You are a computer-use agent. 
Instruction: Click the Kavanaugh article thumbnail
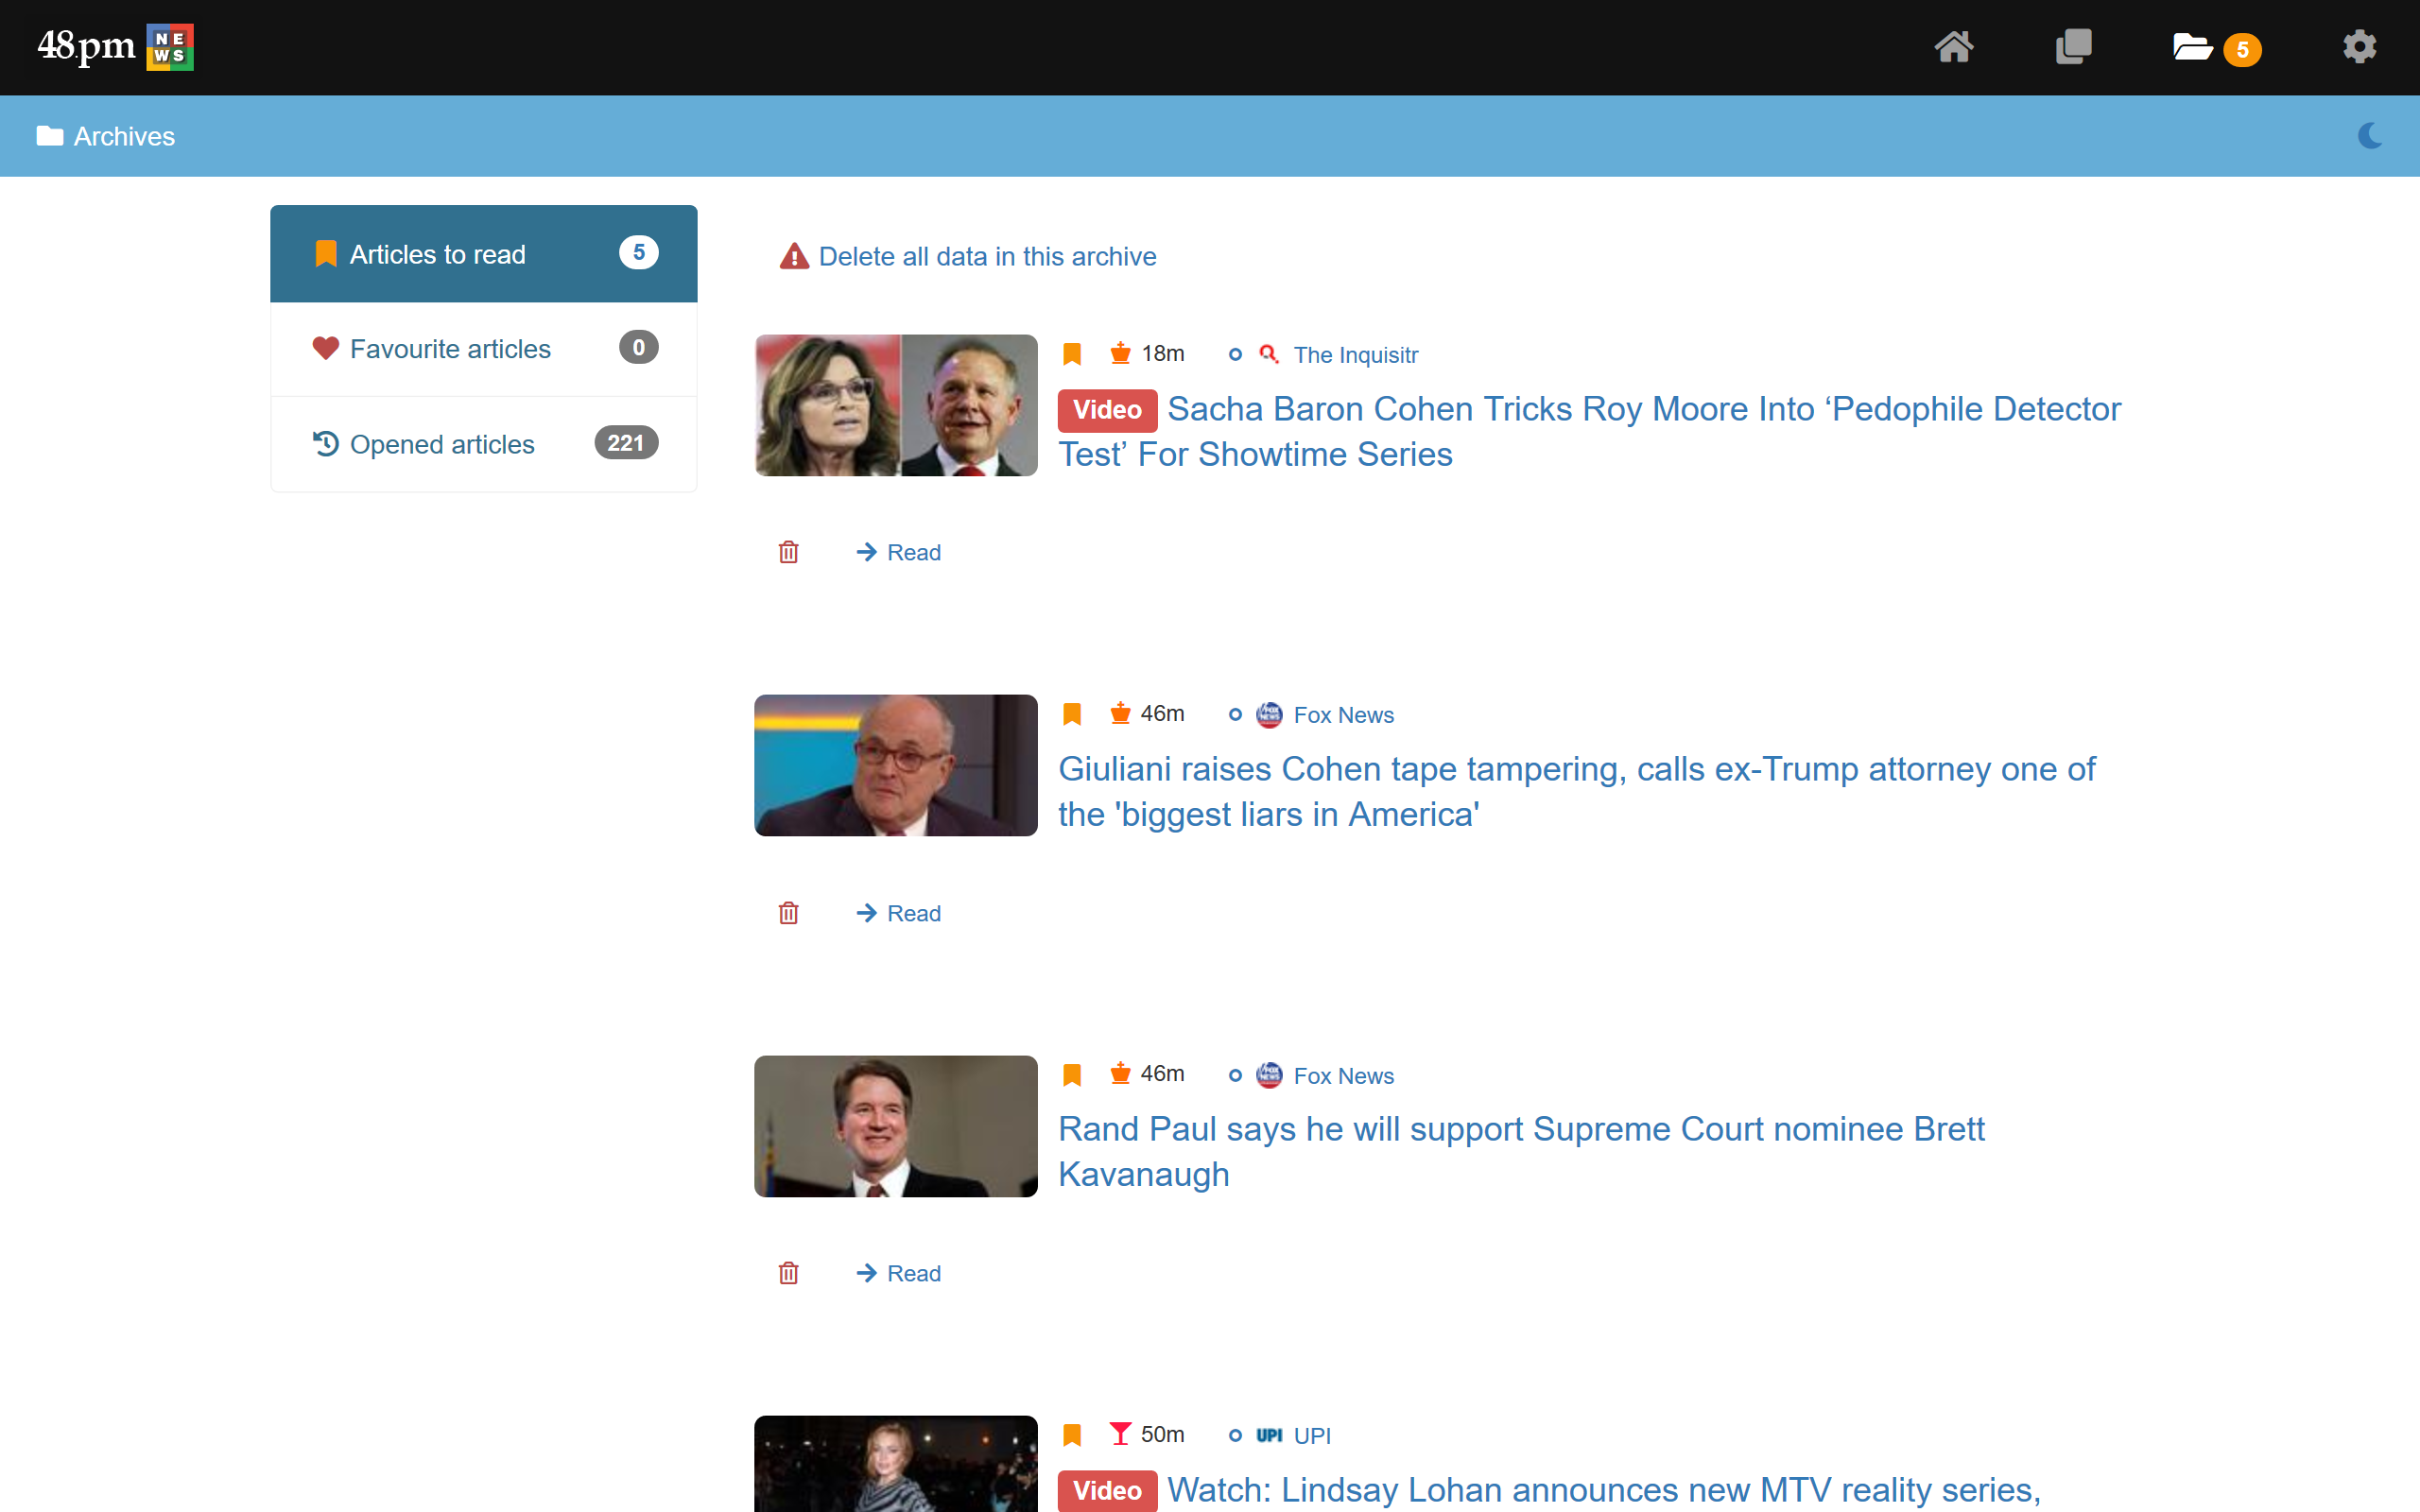click(896, 1126)
